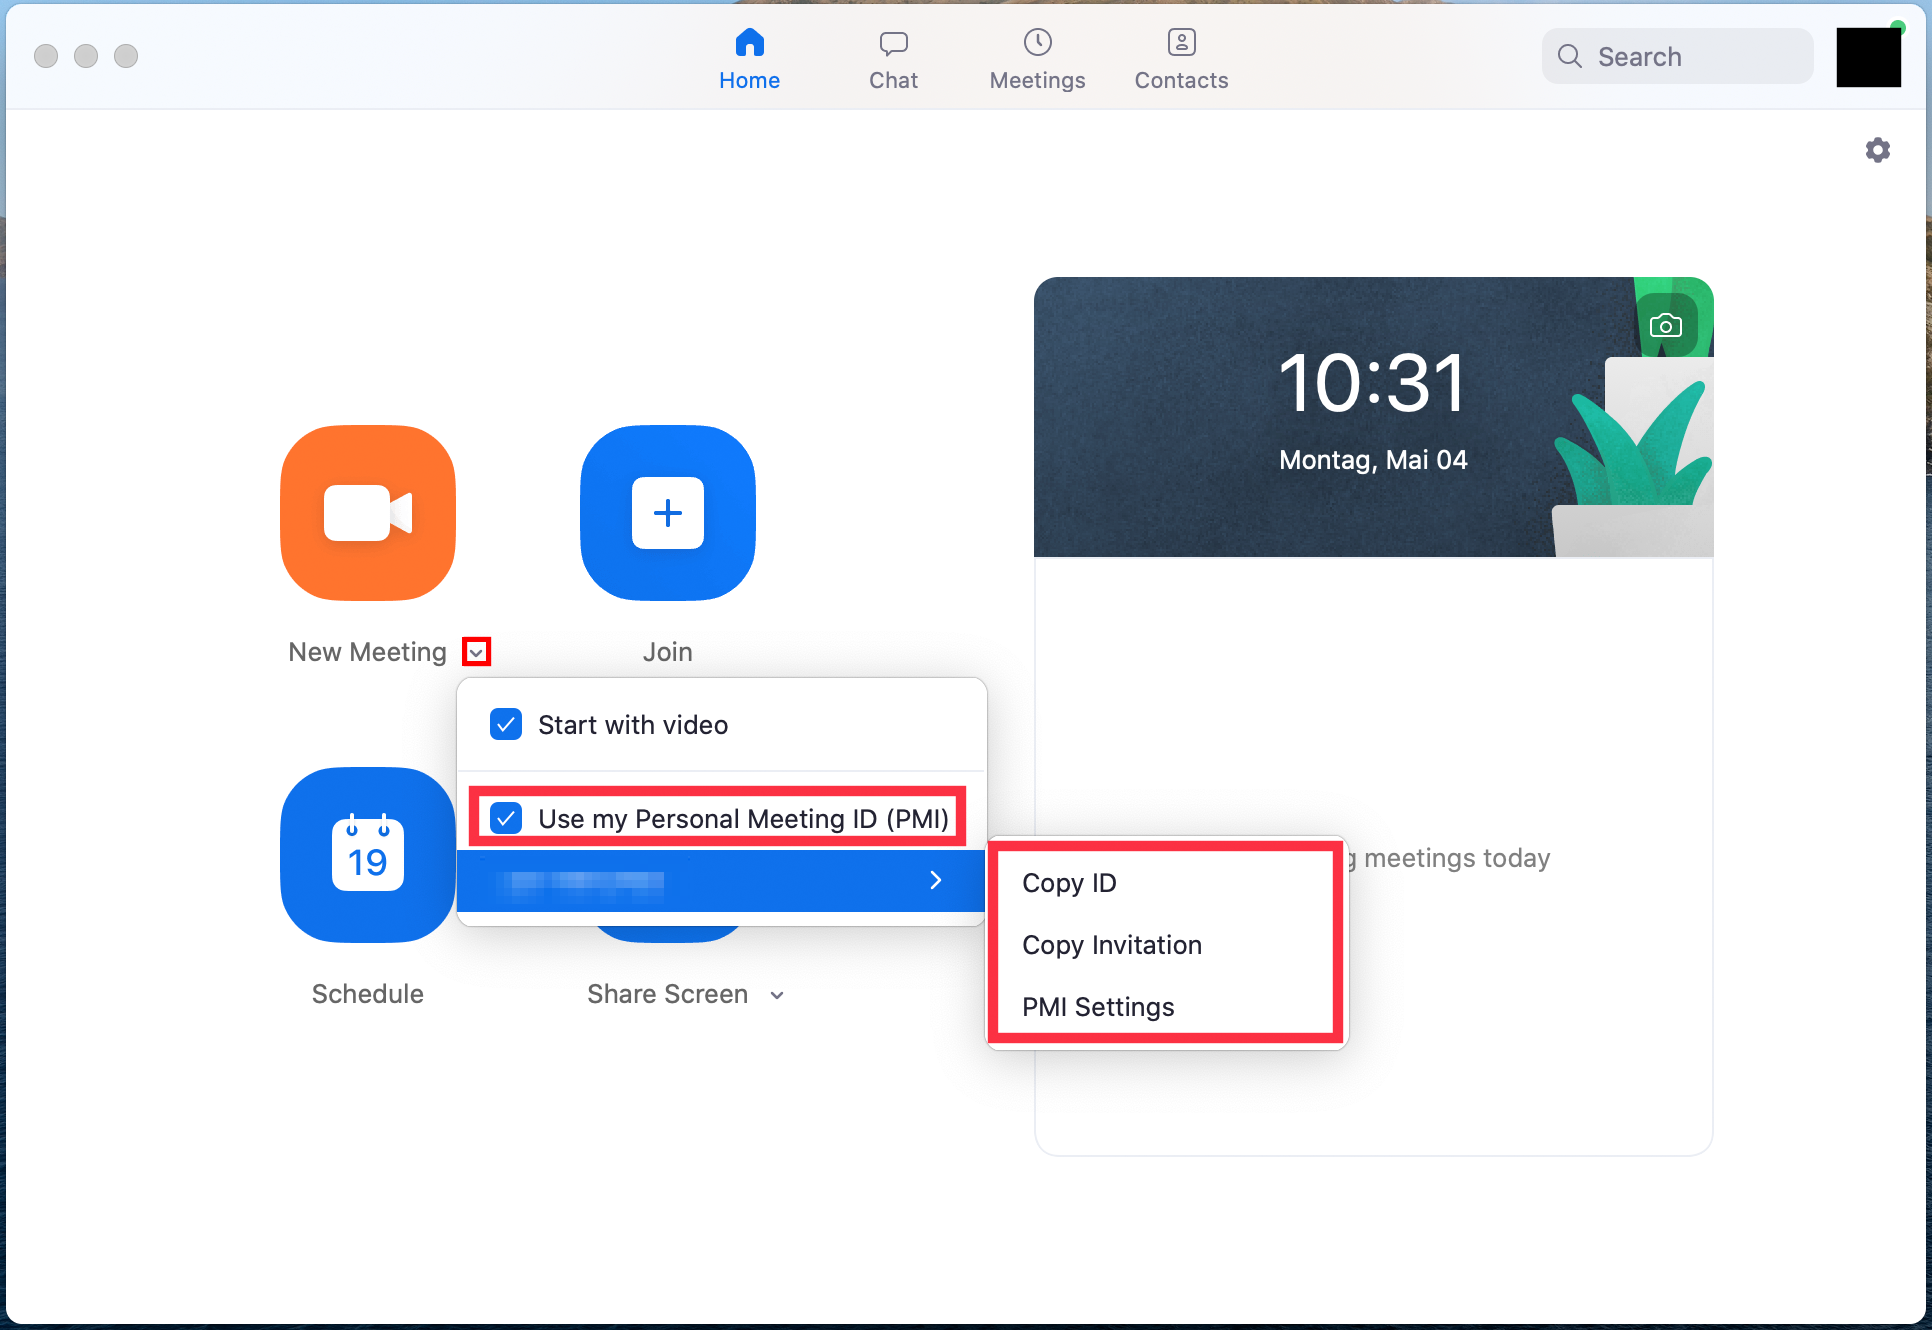Expand the Share Screen dropdown arrow
Image resolution: width=1932 pixels, height=1330 pixels.
pos(777,995)
